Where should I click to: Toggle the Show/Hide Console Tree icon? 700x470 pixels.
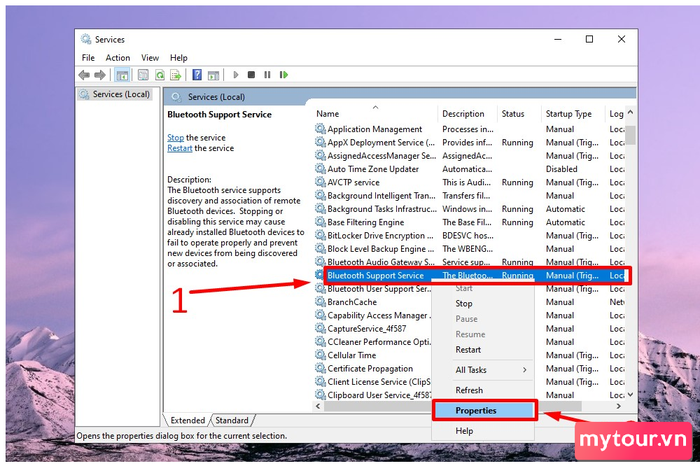(x=122, y=75)
